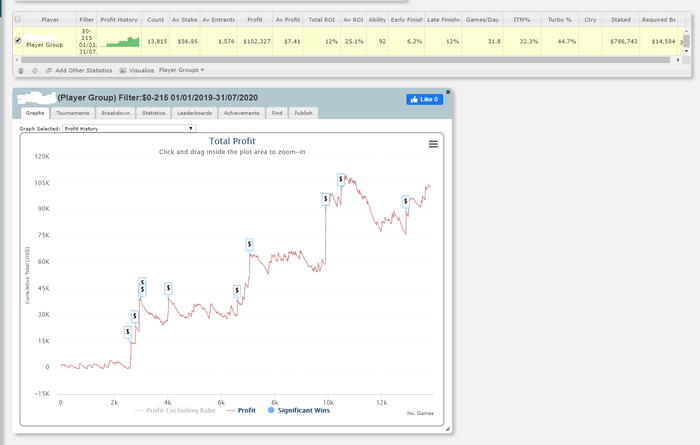Toggle Profit Excluding Rake legend series
The image size is (700, 445).
coord(175,411)
